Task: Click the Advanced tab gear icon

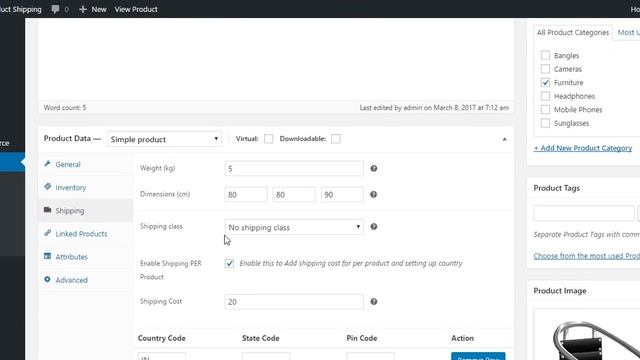Action: point(48,279)
